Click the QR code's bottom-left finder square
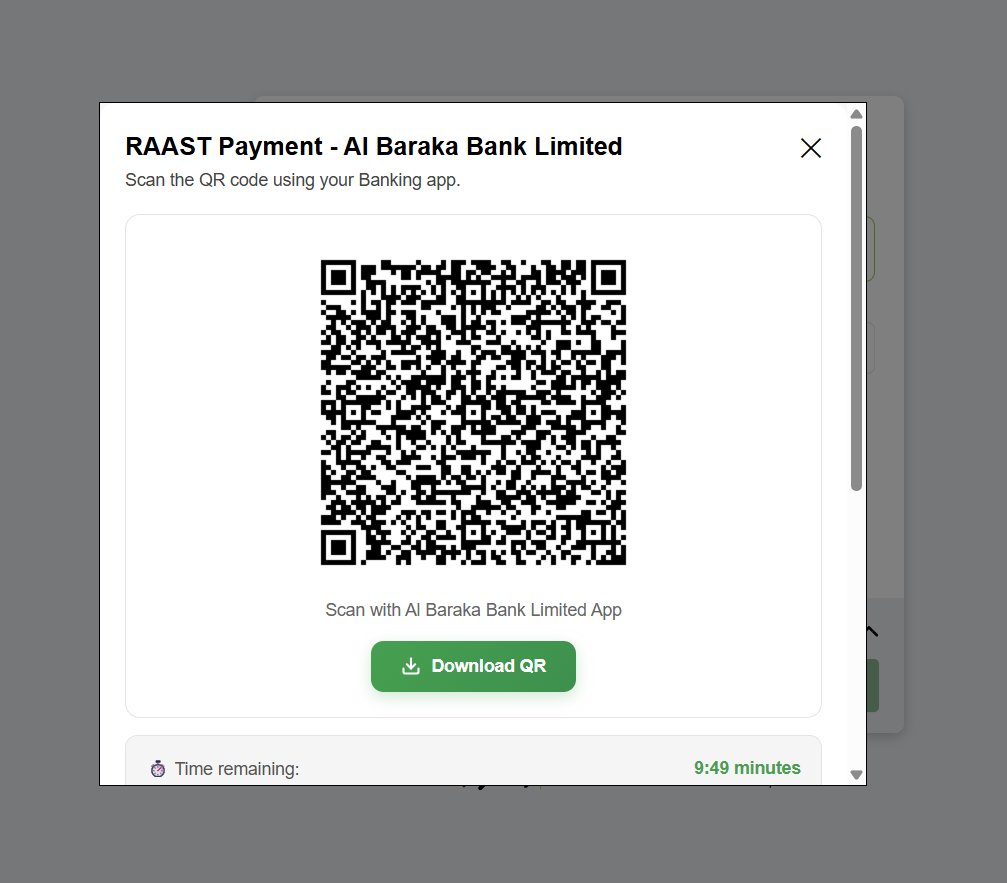Screen dimensions: 1007x883 tap(338, 547)
